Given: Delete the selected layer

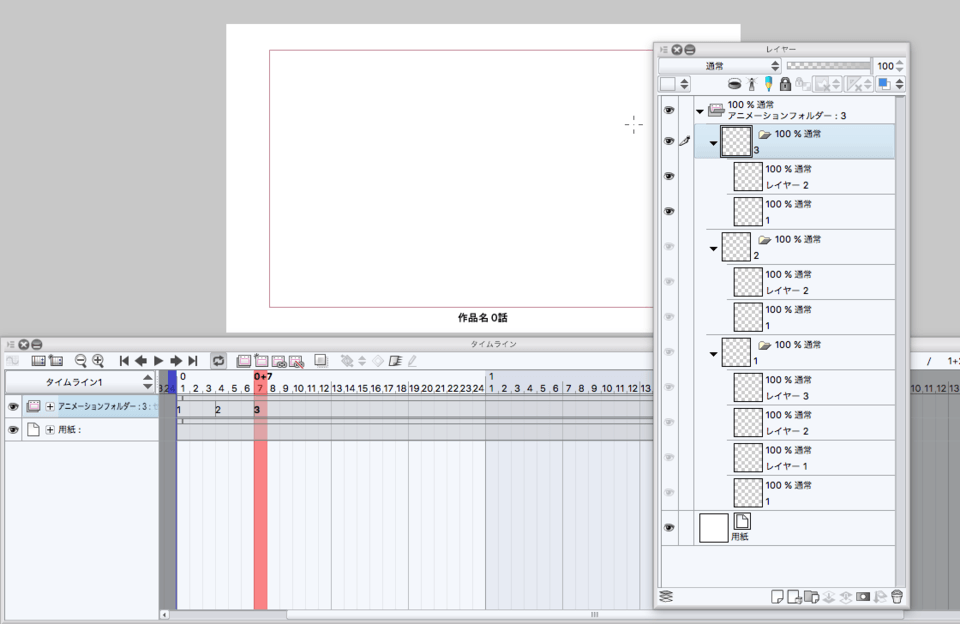Looking at the screenshot, I should coord(897,596).
